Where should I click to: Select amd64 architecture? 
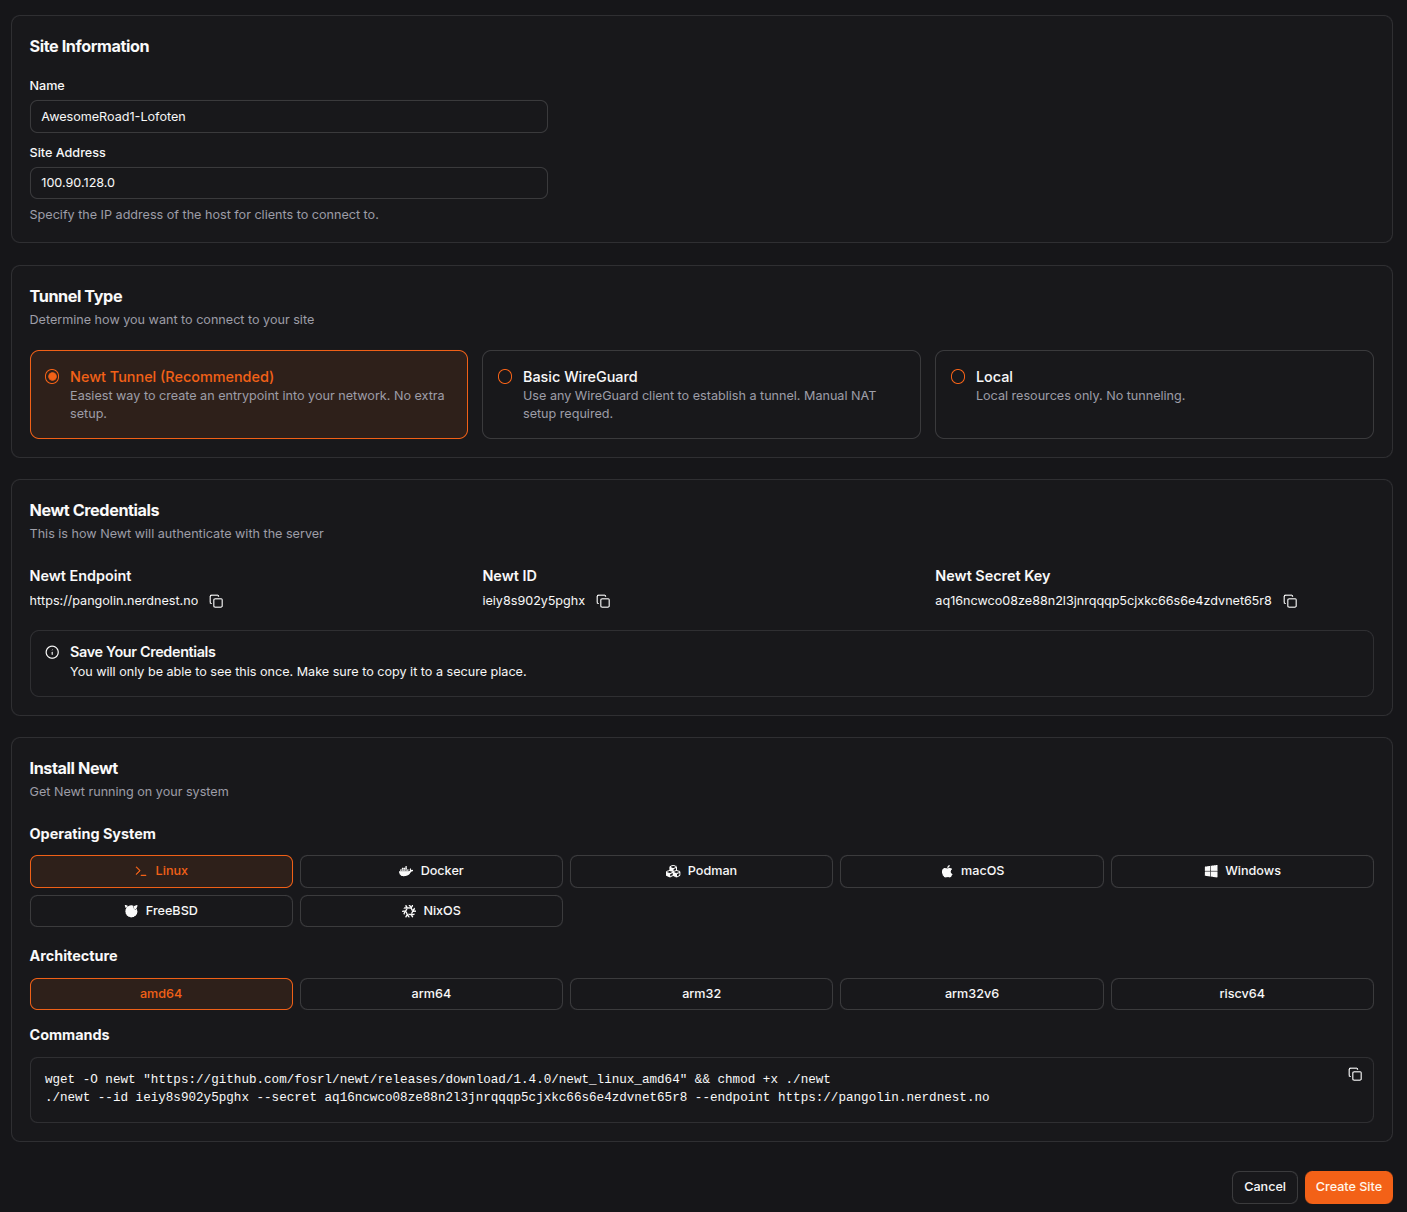tap(161, 994)
